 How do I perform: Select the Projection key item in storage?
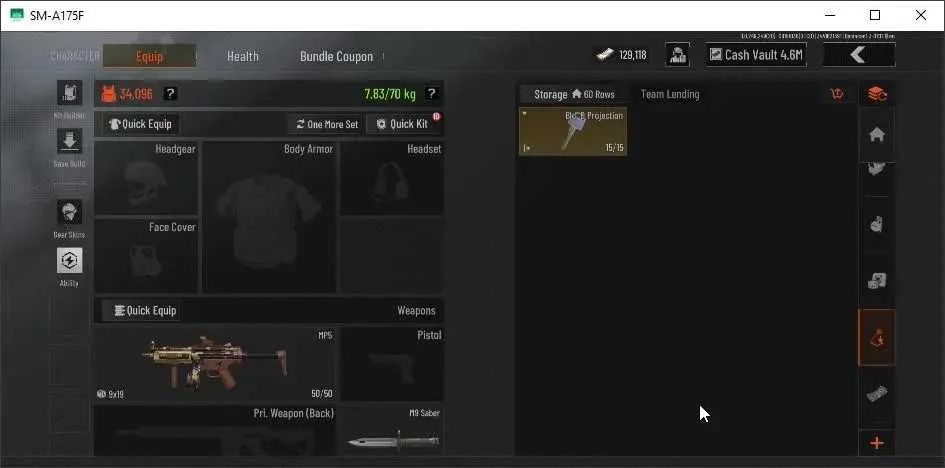pyautogui.click(x=573, y=131)
